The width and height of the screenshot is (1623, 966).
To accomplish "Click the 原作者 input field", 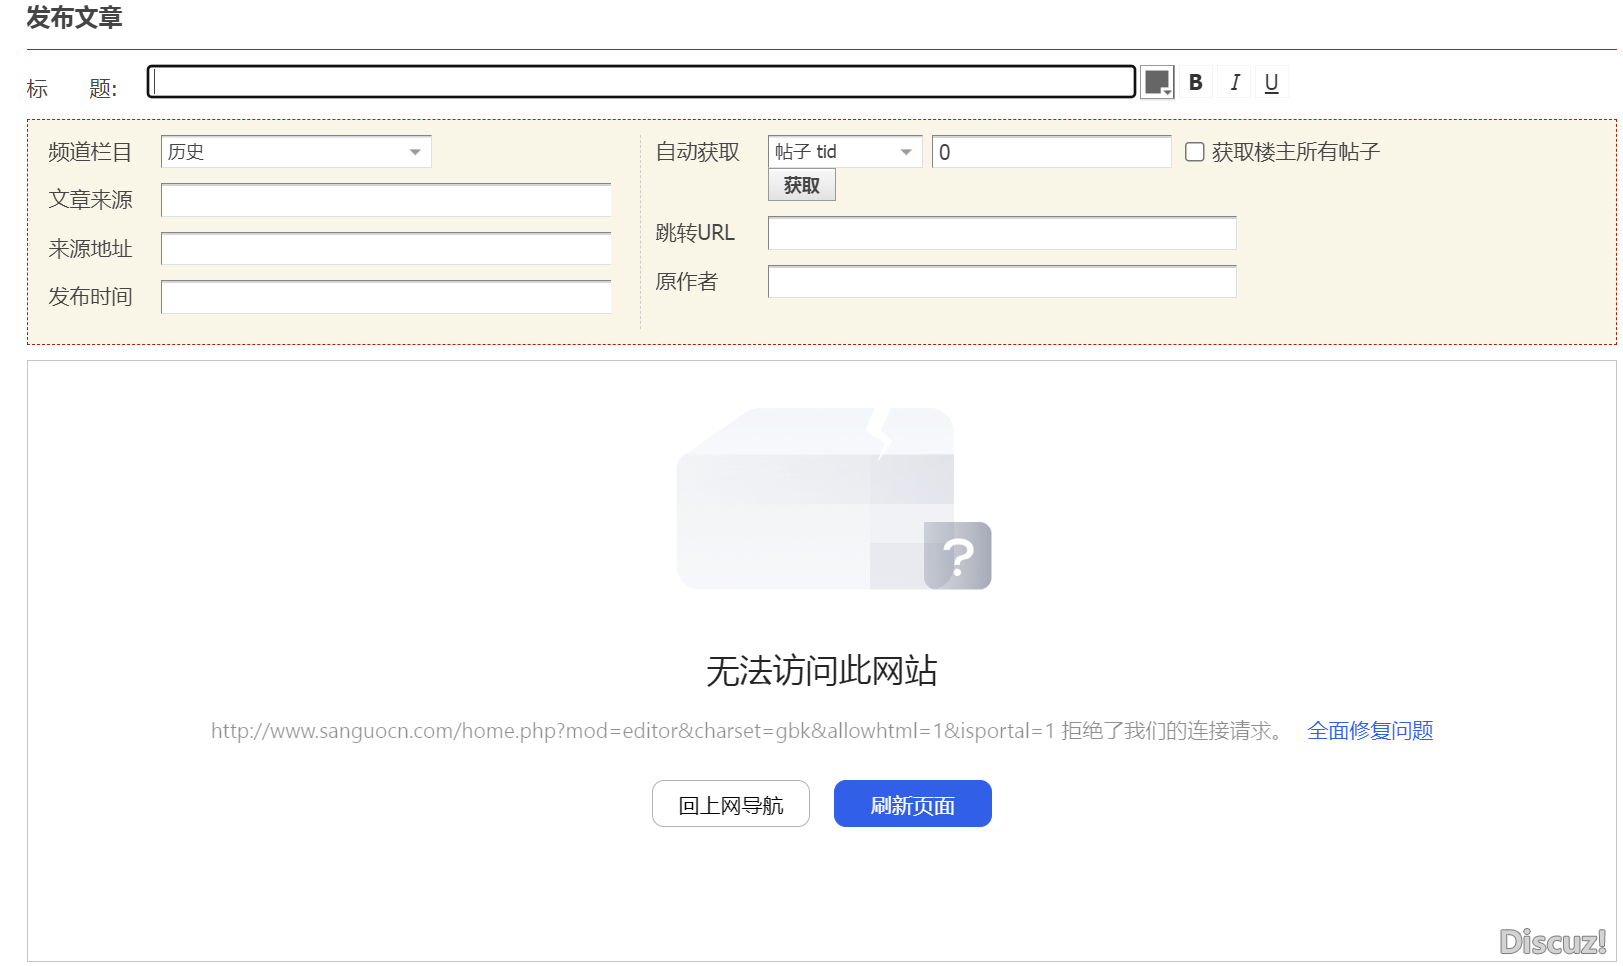I will coord(1001,282).
